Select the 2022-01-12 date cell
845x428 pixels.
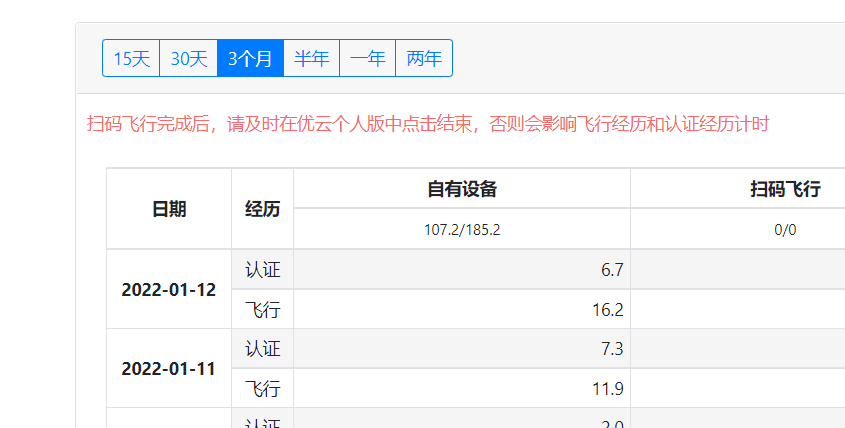169,290
